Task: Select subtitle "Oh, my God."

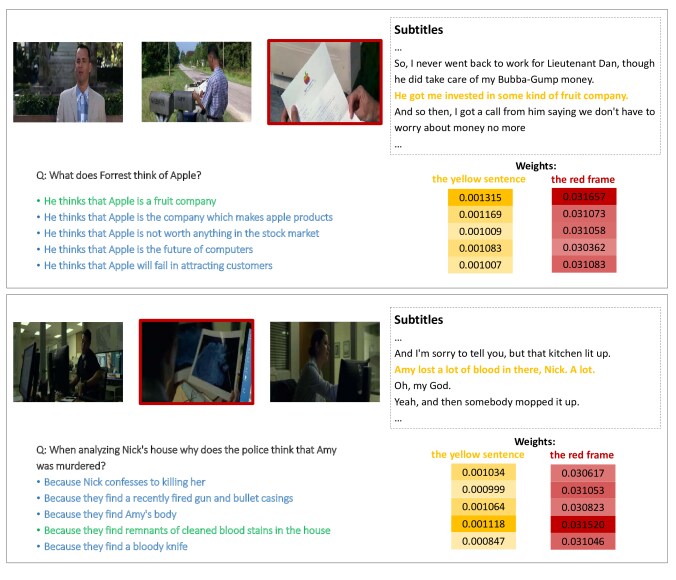Action: 422,386
